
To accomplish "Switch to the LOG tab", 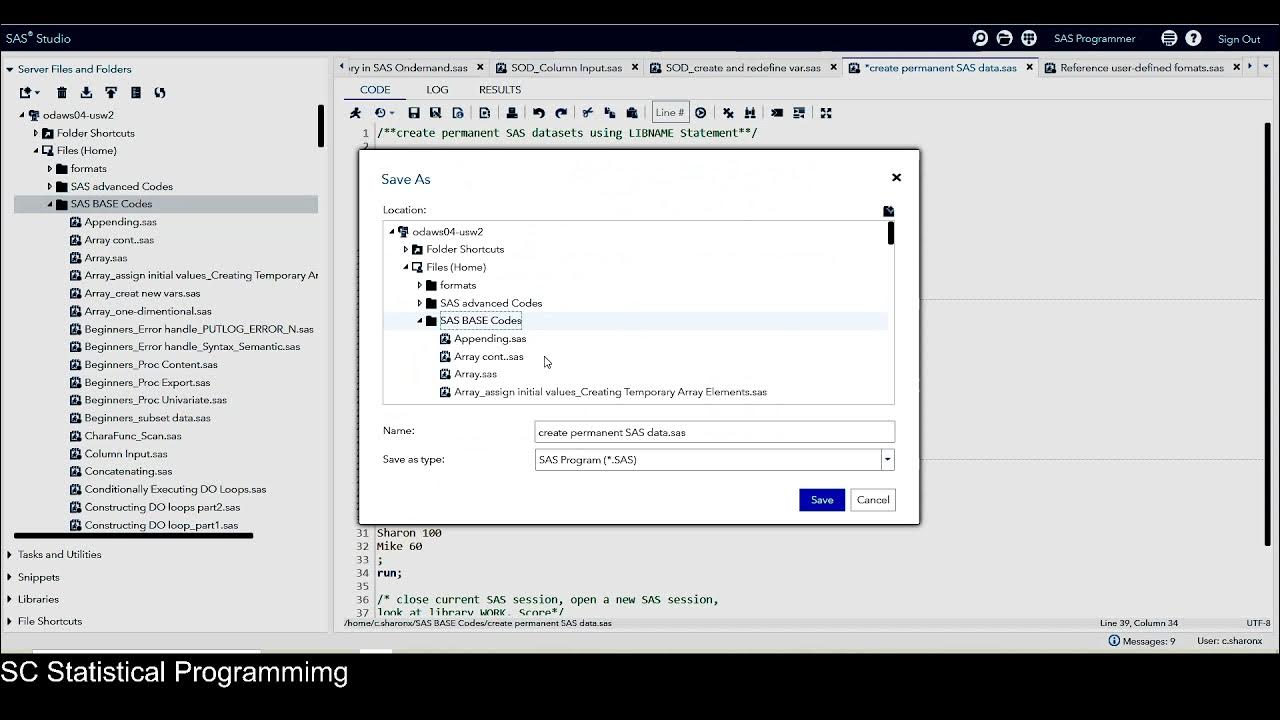I will click(437, 90).
